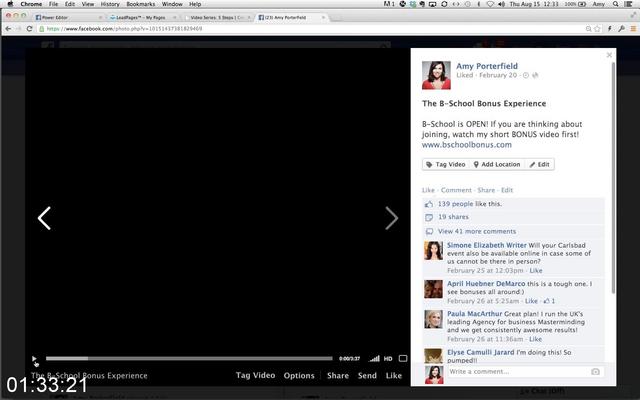Select the Amy Porterfield Facebook tab
Screen dimensions: 640x400
click(x=292, y=18)
